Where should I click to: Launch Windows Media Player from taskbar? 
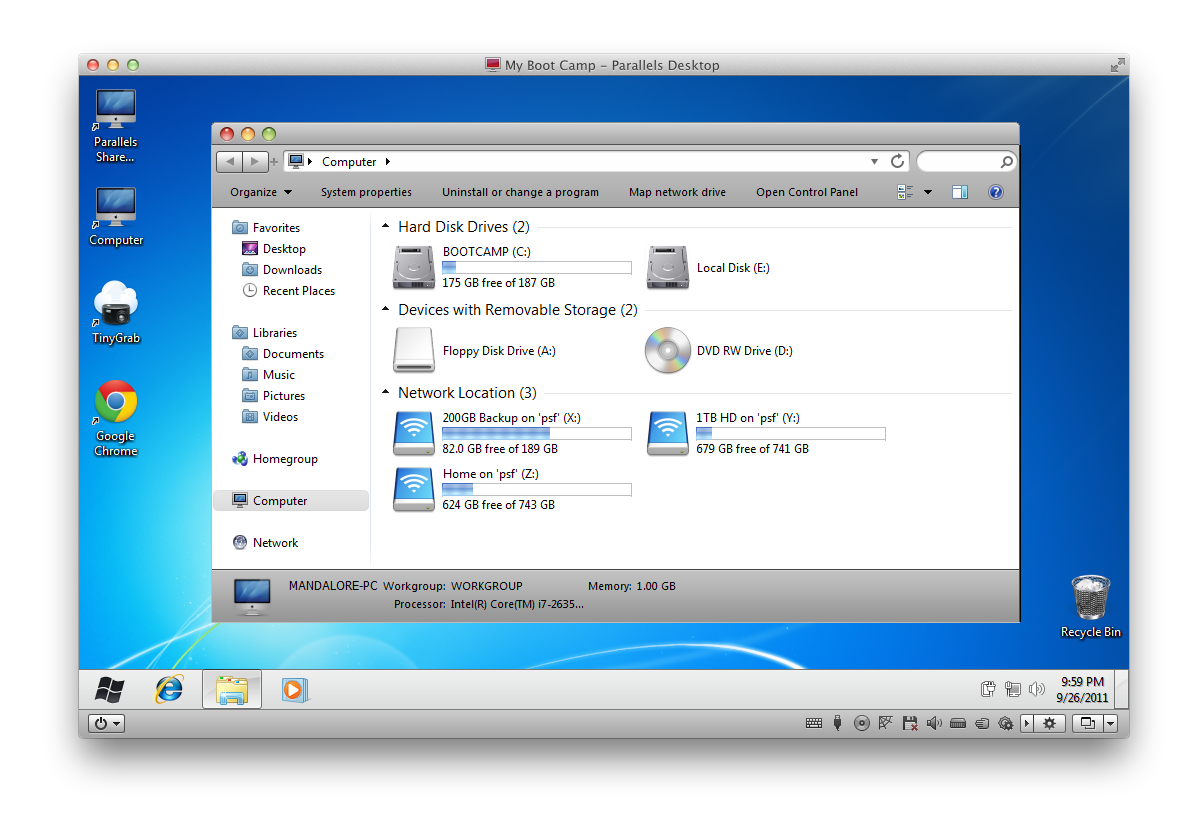pyautogui.click(x=294, y=690)
